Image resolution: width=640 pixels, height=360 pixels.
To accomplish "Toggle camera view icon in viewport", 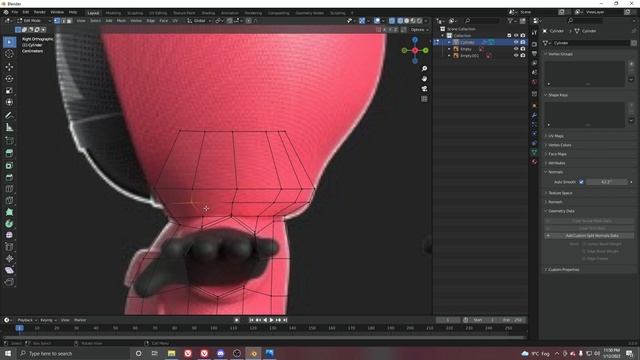I will pos(424,89).
